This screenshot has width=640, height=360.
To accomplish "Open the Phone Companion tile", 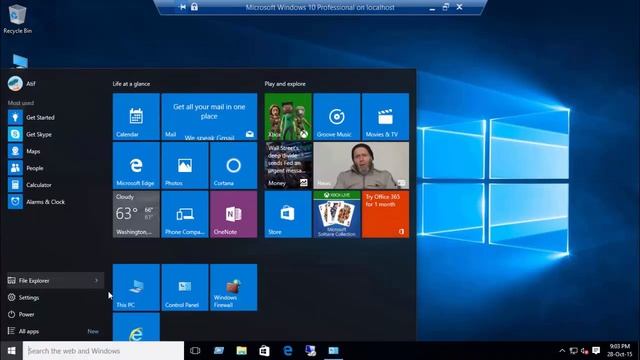I will click(x=184, y=214).
